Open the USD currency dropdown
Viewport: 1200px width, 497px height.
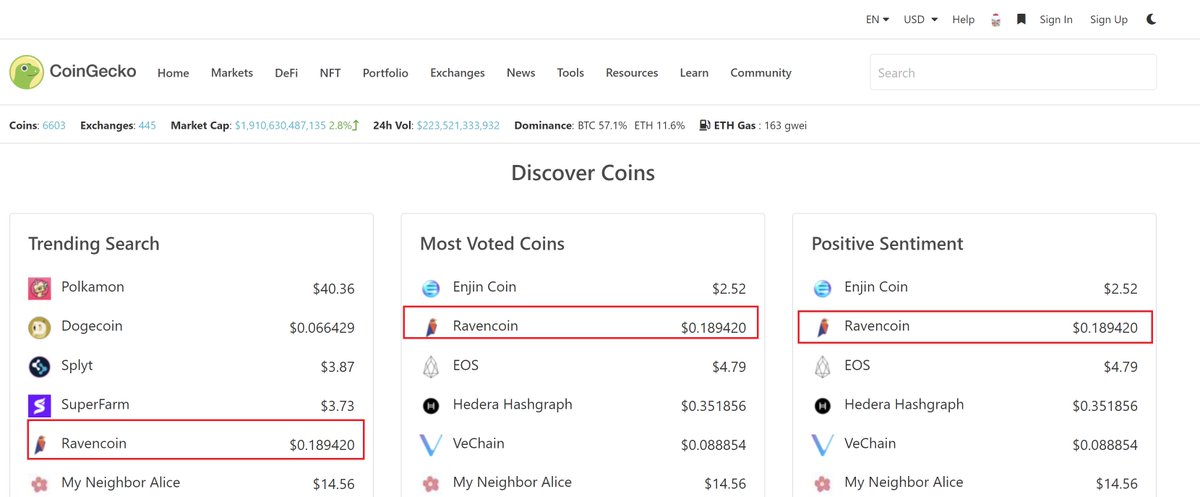click(921, 19)
